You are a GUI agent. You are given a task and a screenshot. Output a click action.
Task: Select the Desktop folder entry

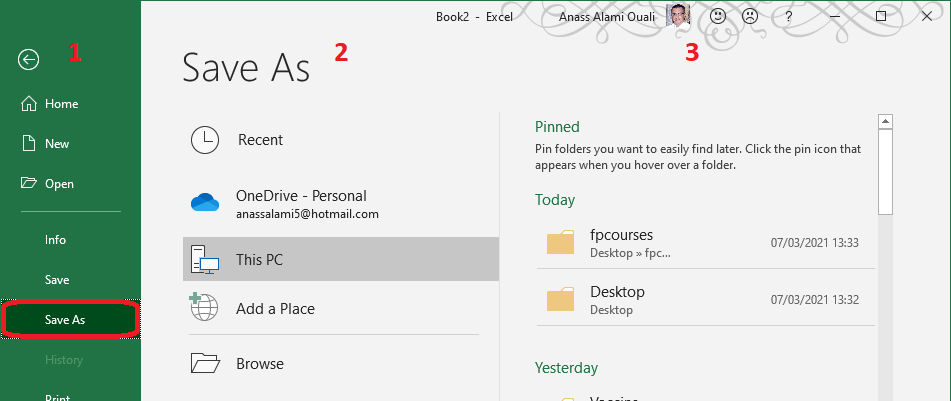coord(706,300)
